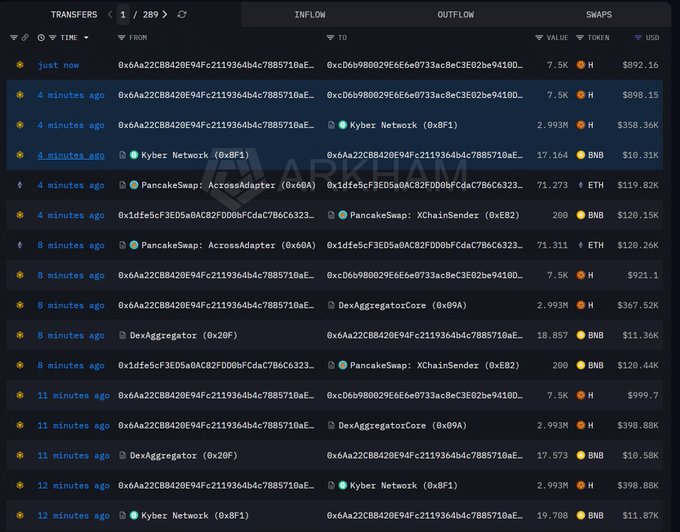
Task: Click the ETH token icon in the $119.82K row
Action: coord(581,185)
